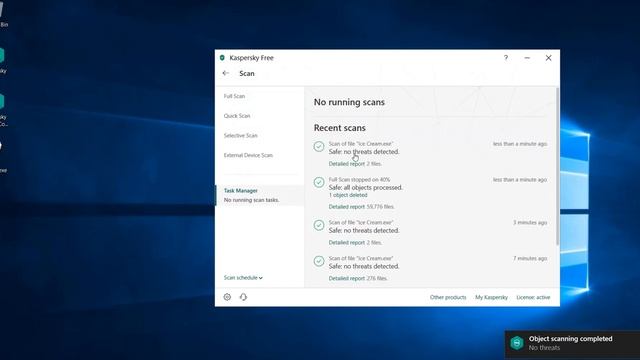Click the No threats text in the notification
This screenshot has height=360, width=640.
544,348
